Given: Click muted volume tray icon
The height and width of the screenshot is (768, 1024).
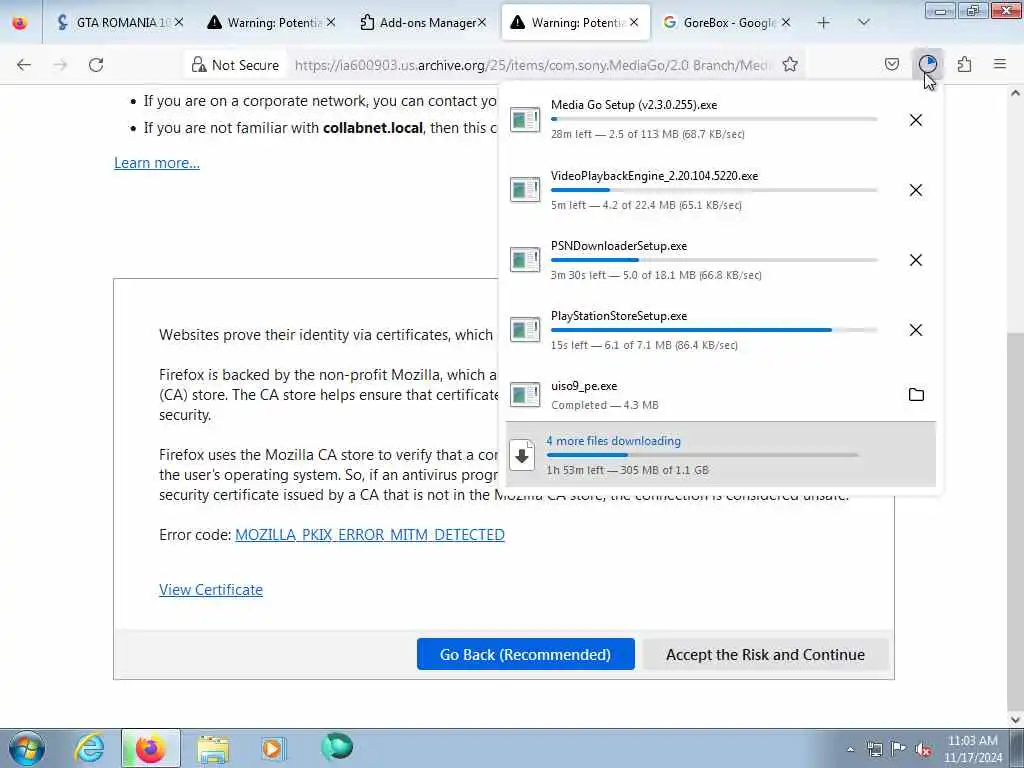Looking at the screenshot, I should pyautogui.click(x=923, y=749).
